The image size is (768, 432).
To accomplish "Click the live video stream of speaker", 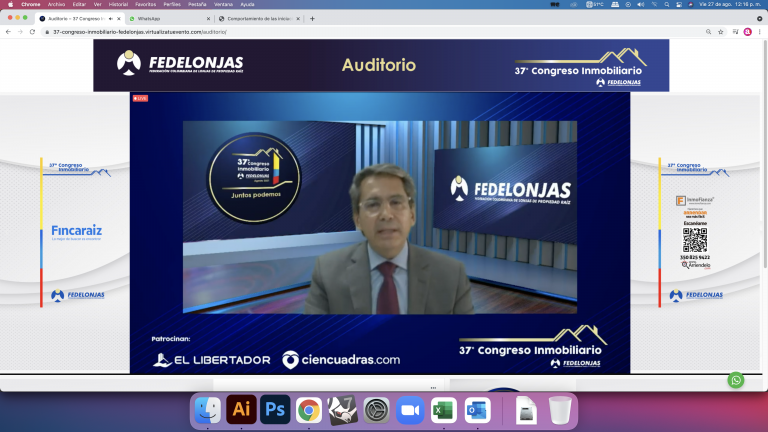I will click(380, 217).
